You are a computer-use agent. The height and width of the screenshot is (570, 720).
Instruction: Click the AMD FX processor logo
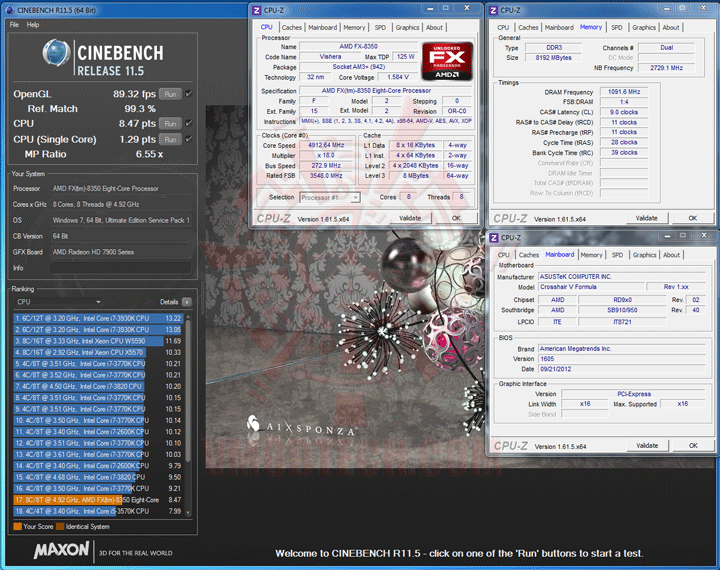(x=447, y=61)
